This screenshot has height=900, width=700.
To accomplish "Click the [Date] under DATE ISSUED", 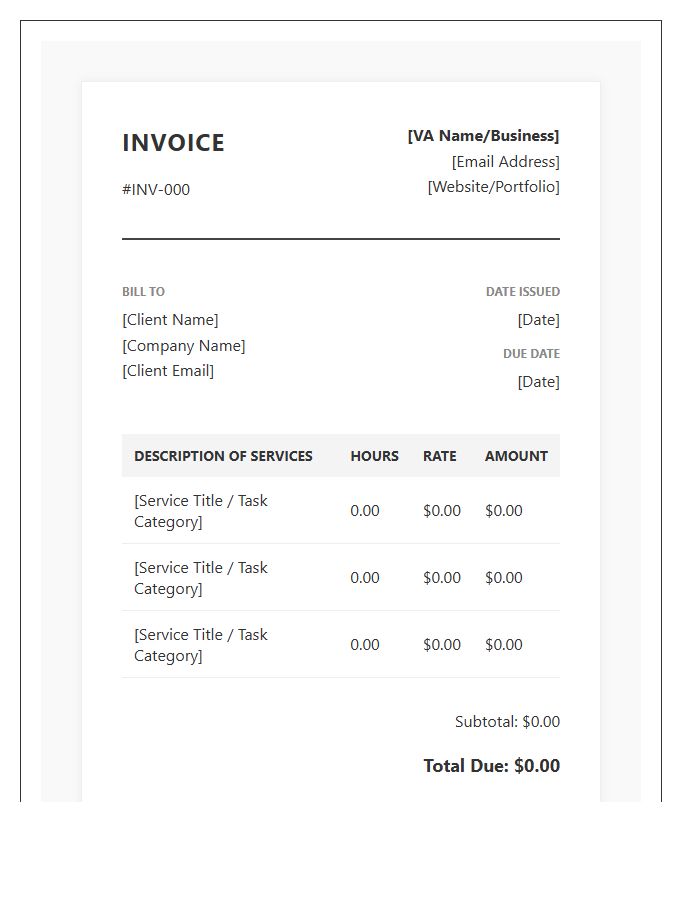I will point(538,320).
